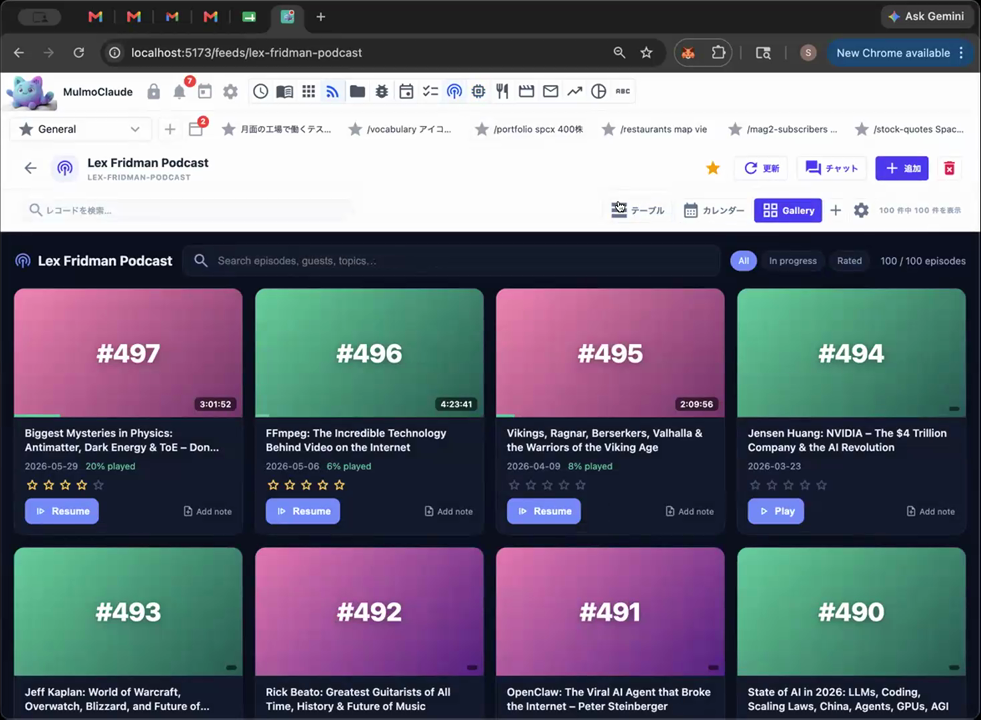
Task: Open the apps grid icon
Action: (x=308, y=91)
